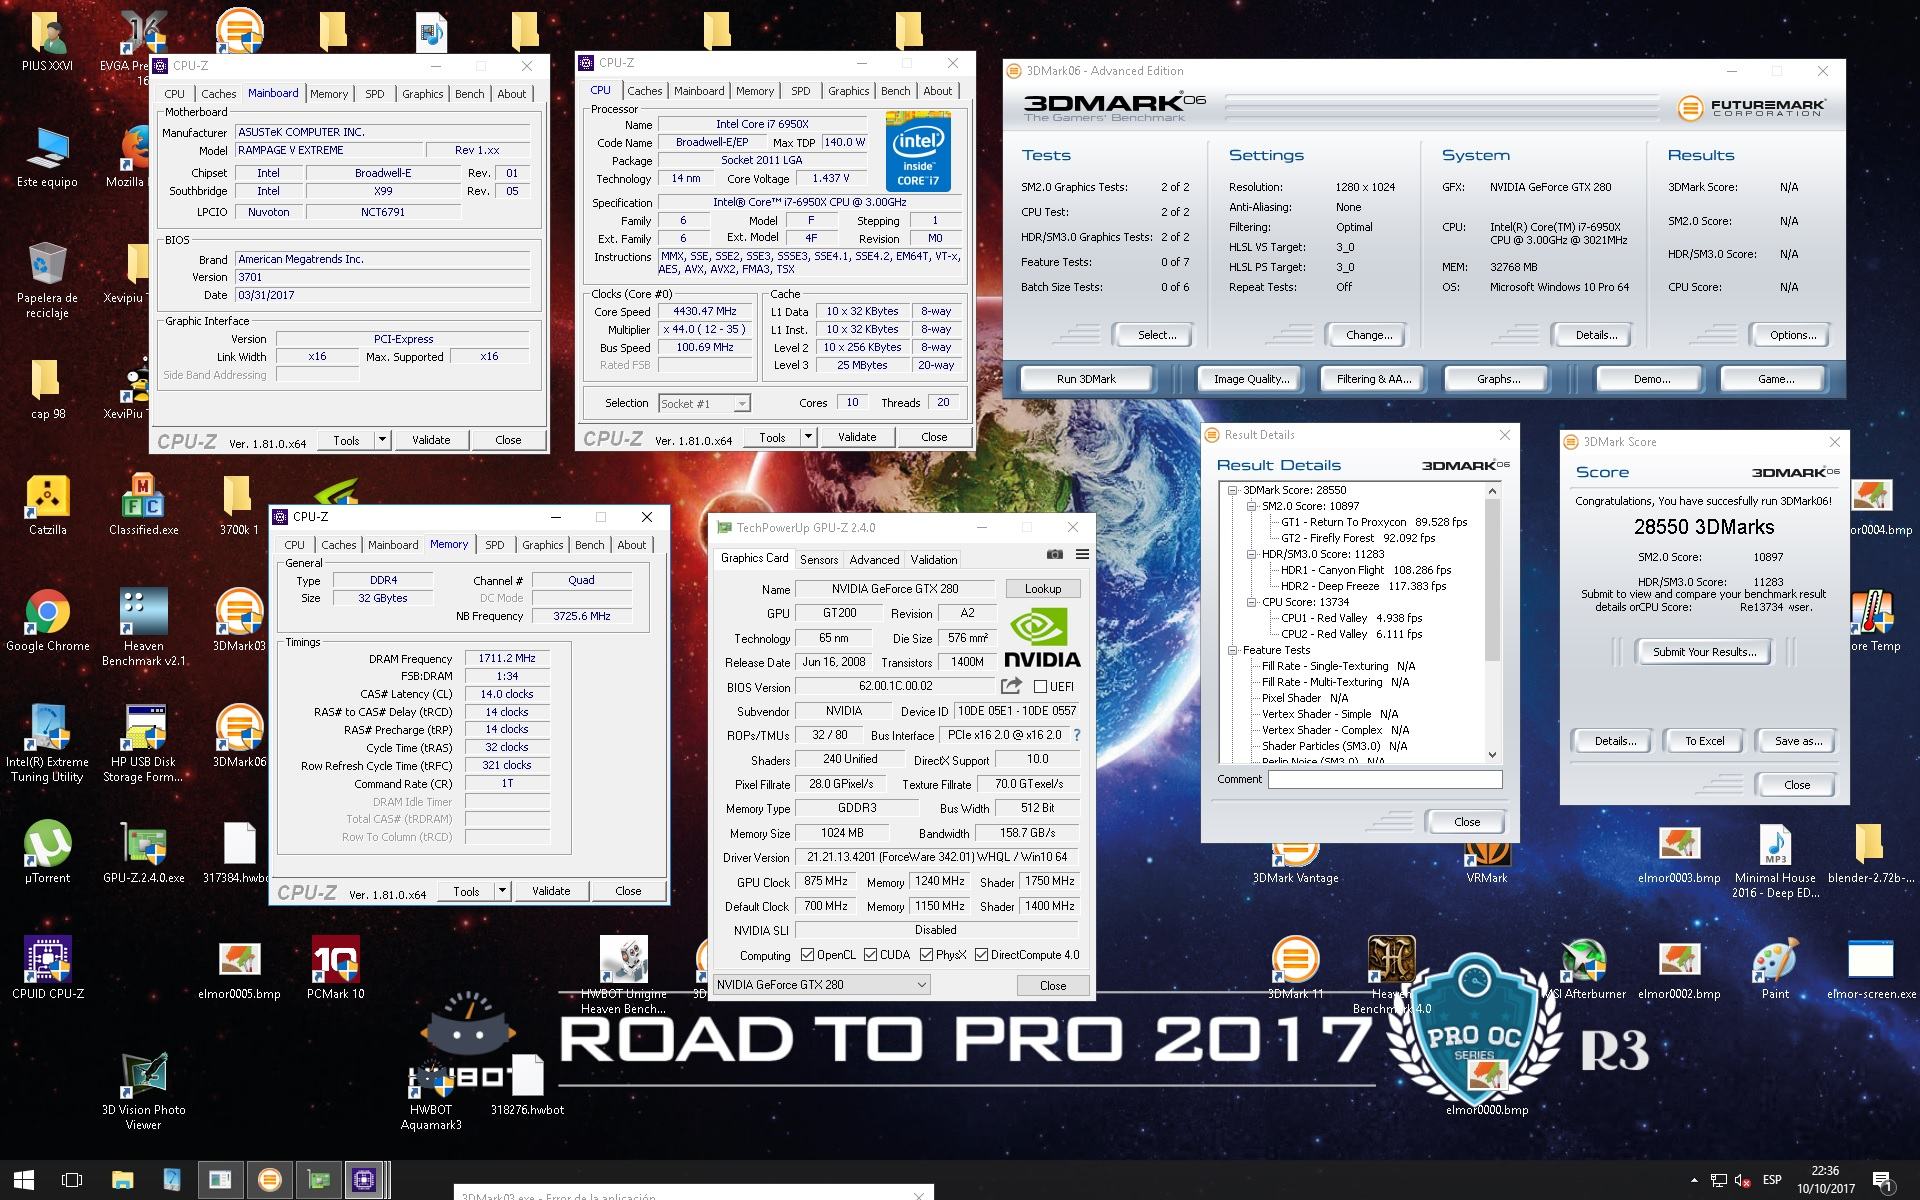The width and height of the screenshot is (1920, 1200).
Task: Open the Socket #1 selection dropdown
Action: 704,404
